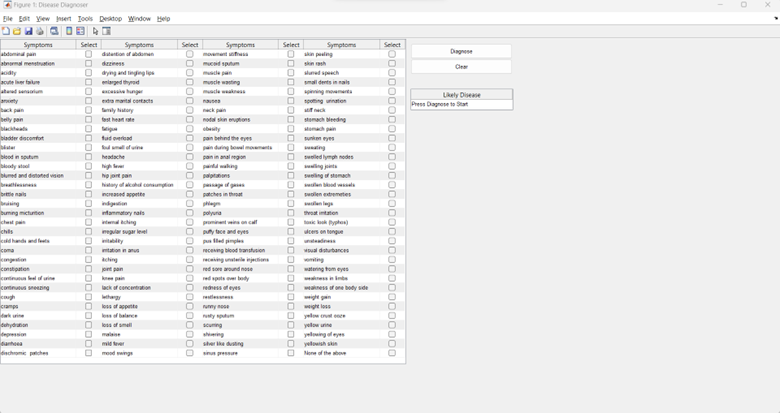Open a file using the folder icon
This screenshot has width=780, height=413.
pyautogui.click(x=17, y=31)
